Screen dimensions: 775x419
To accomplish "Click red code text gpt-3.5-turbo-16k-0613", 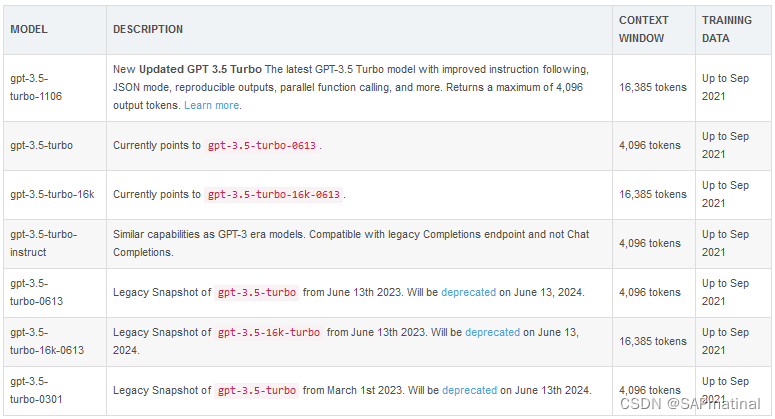I will [274, 194].
